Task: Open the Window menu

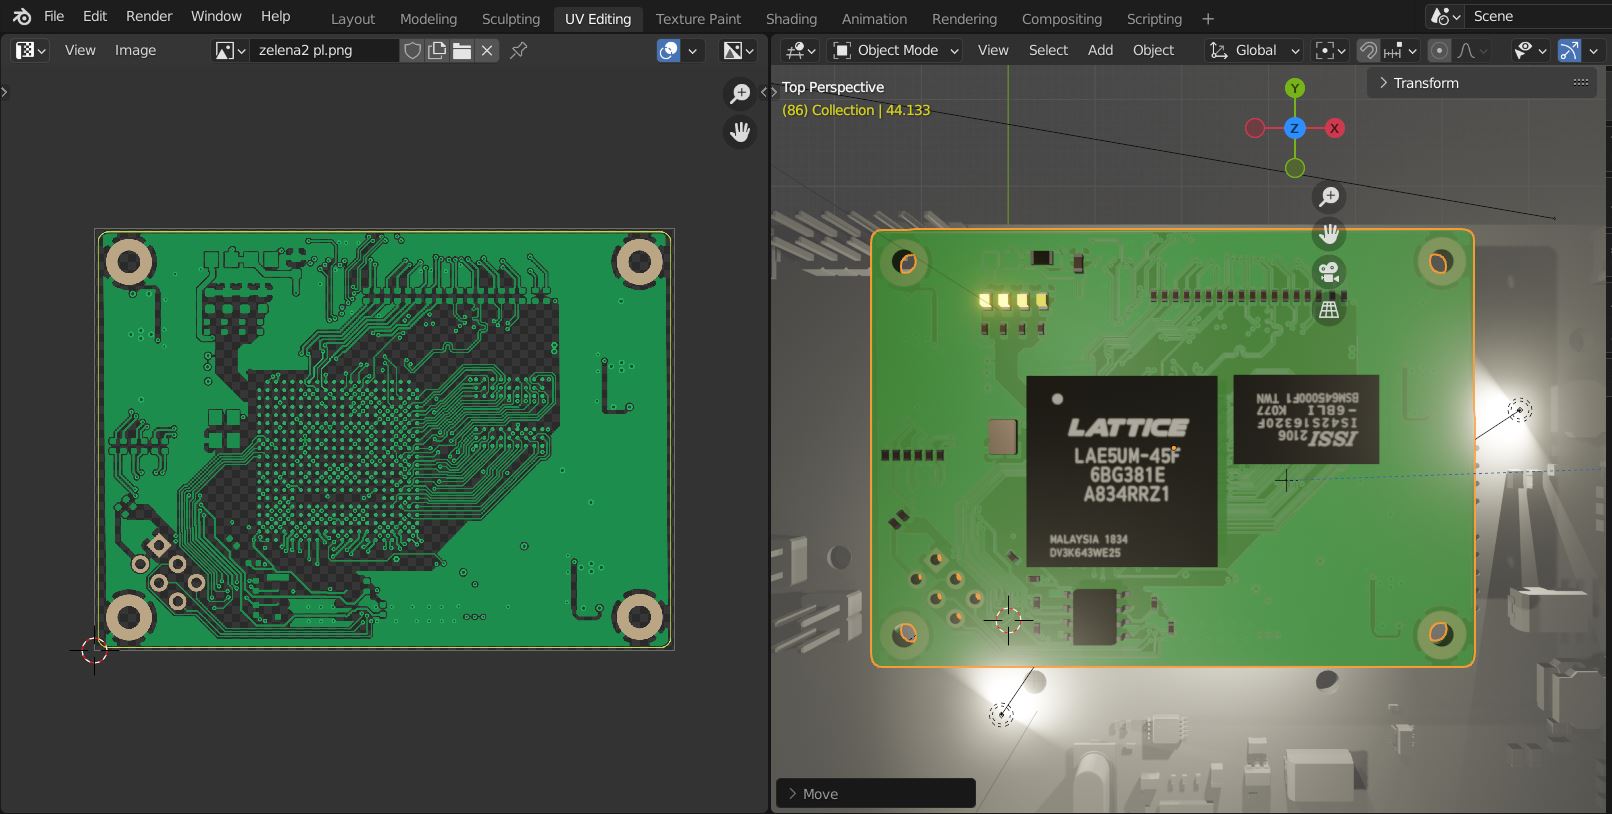Action: 216,16
